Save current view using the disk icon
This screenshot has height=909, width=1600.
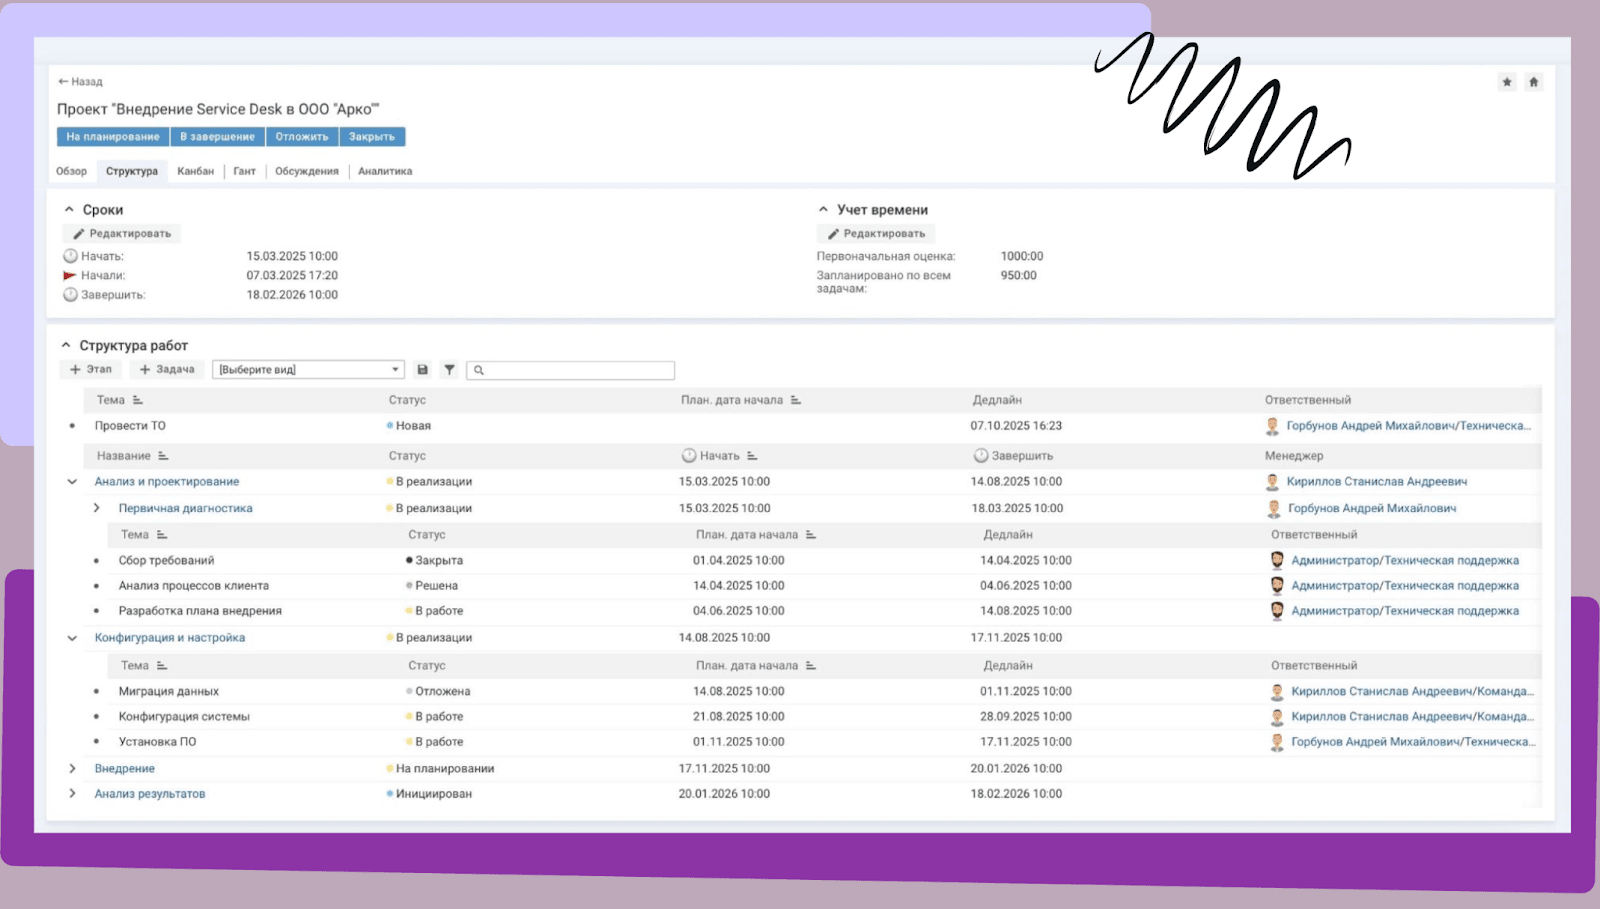422,369
